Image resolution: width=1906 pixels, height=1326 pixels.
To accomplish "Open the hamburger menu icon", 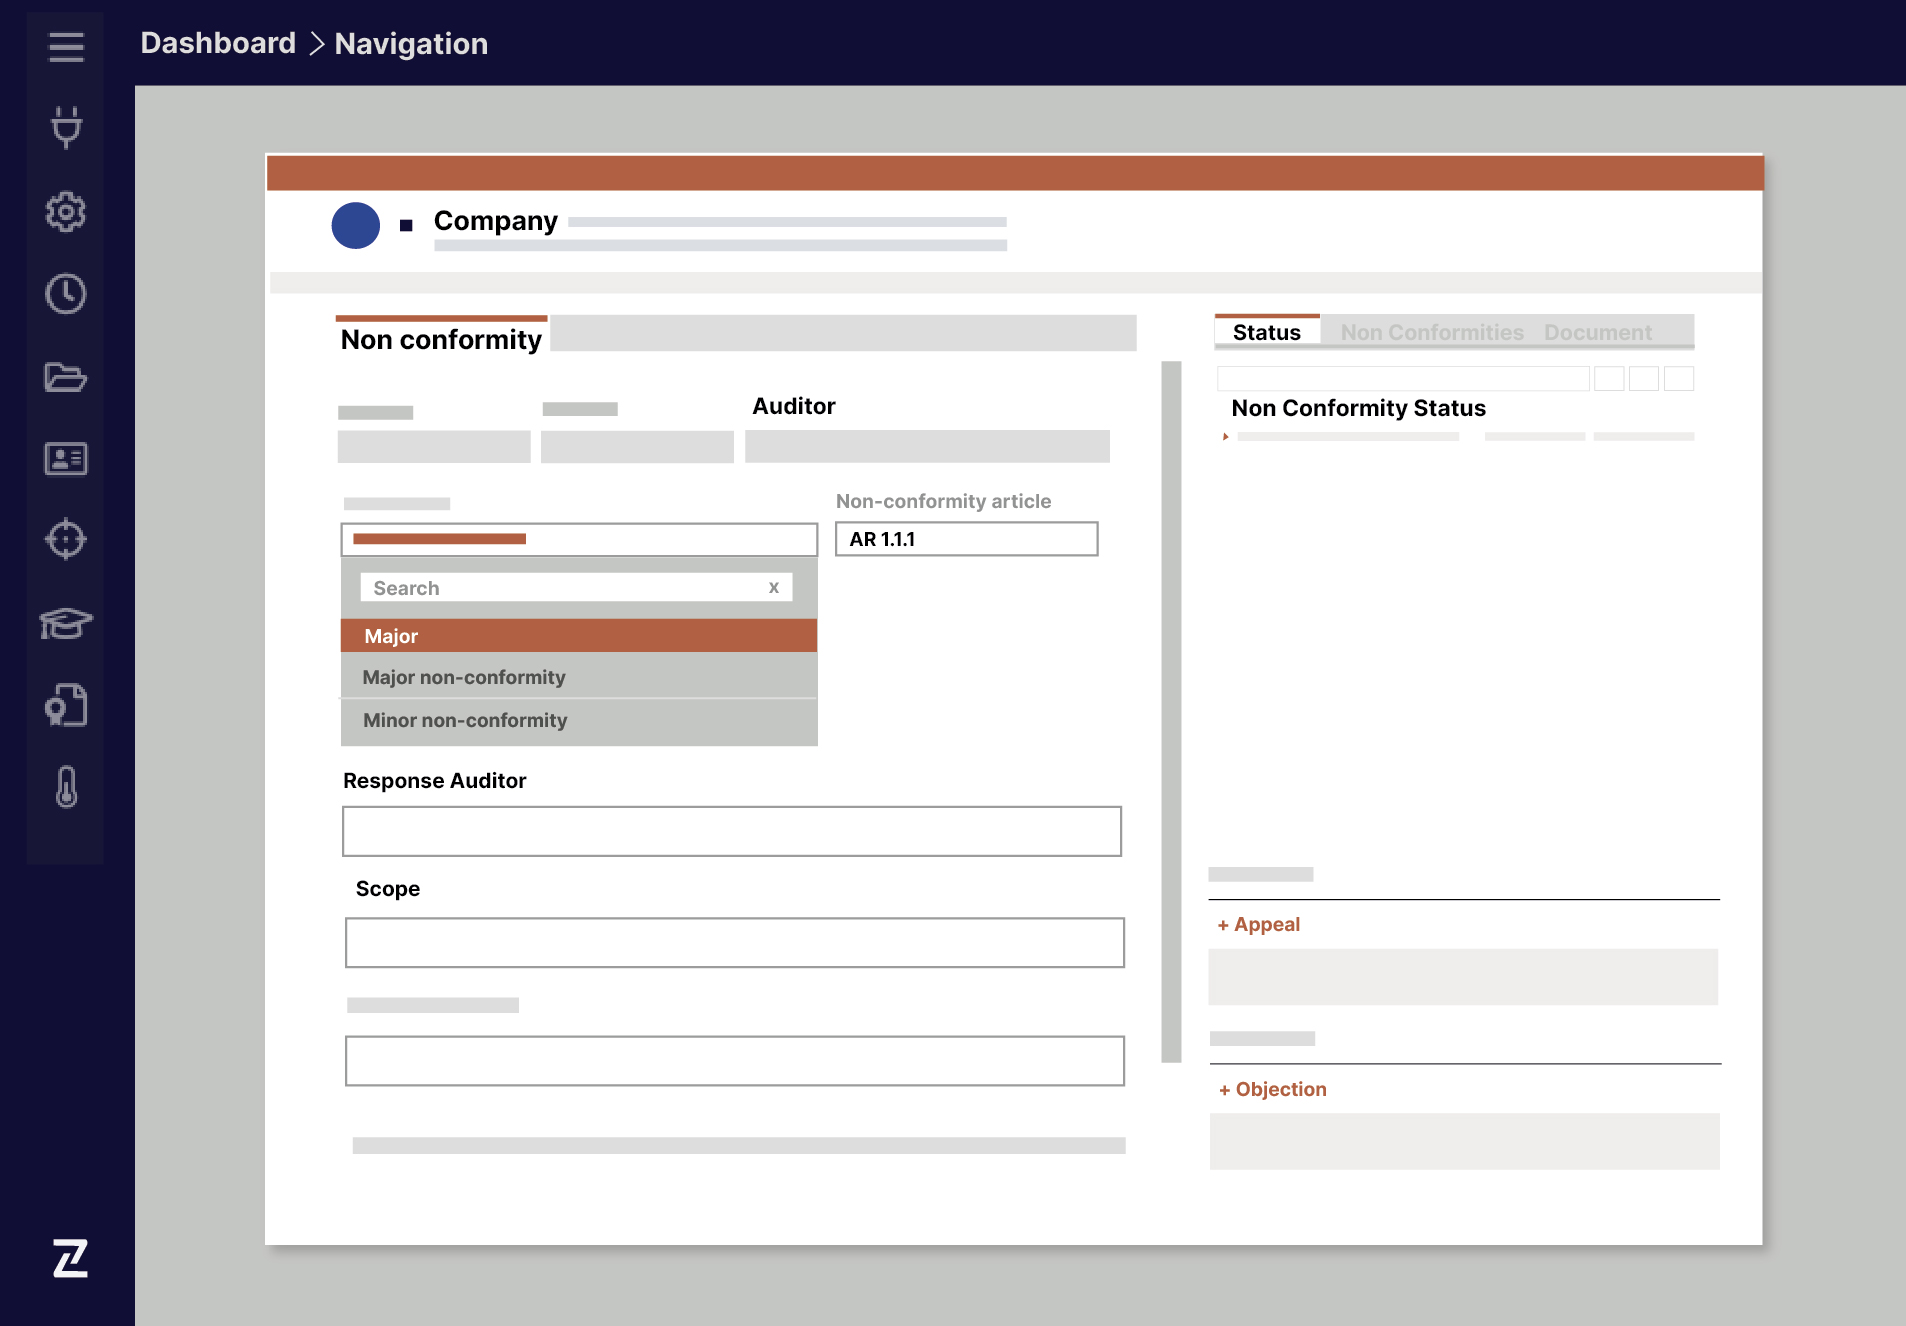I will coord(66,46).
